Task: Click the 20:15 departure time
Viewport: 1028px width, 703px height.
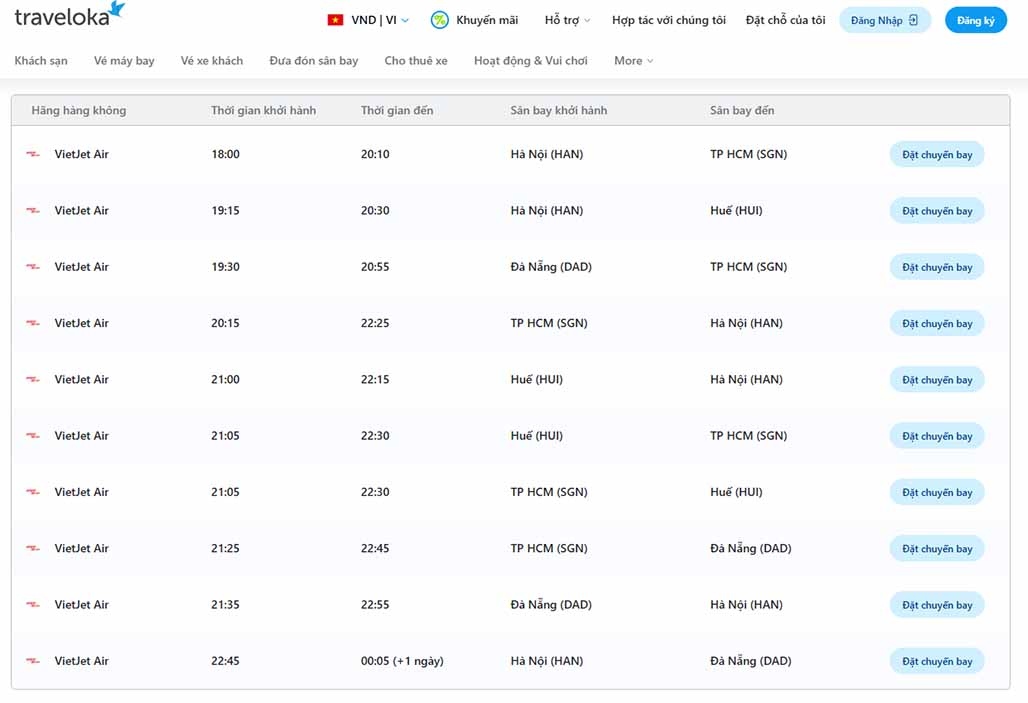Action: 226,323
